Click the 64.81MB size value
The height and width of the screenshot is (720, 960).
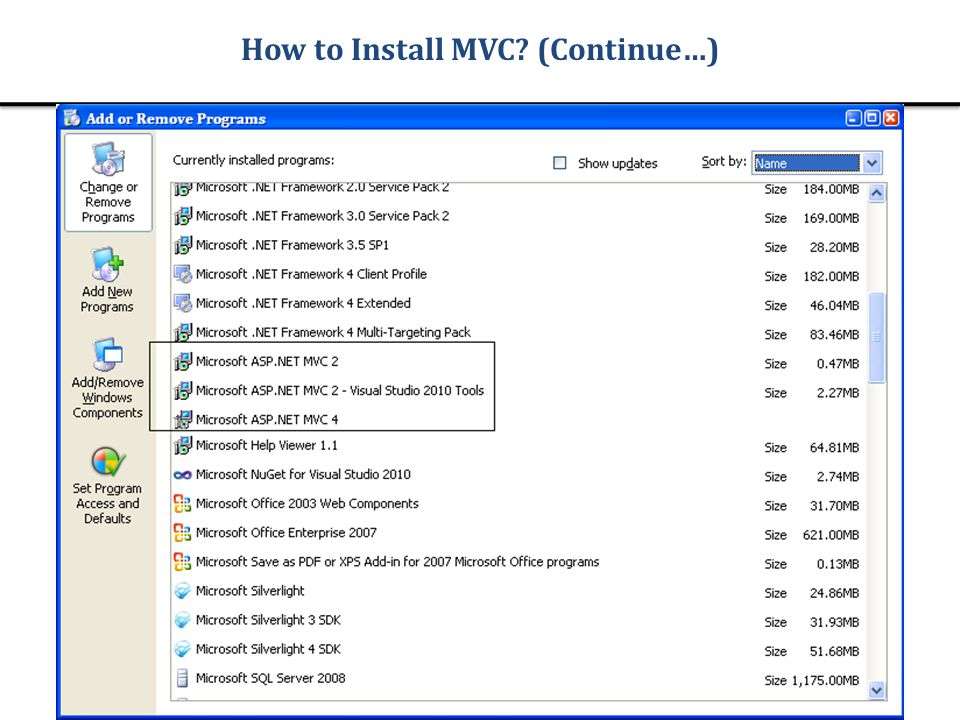(834, 448)
